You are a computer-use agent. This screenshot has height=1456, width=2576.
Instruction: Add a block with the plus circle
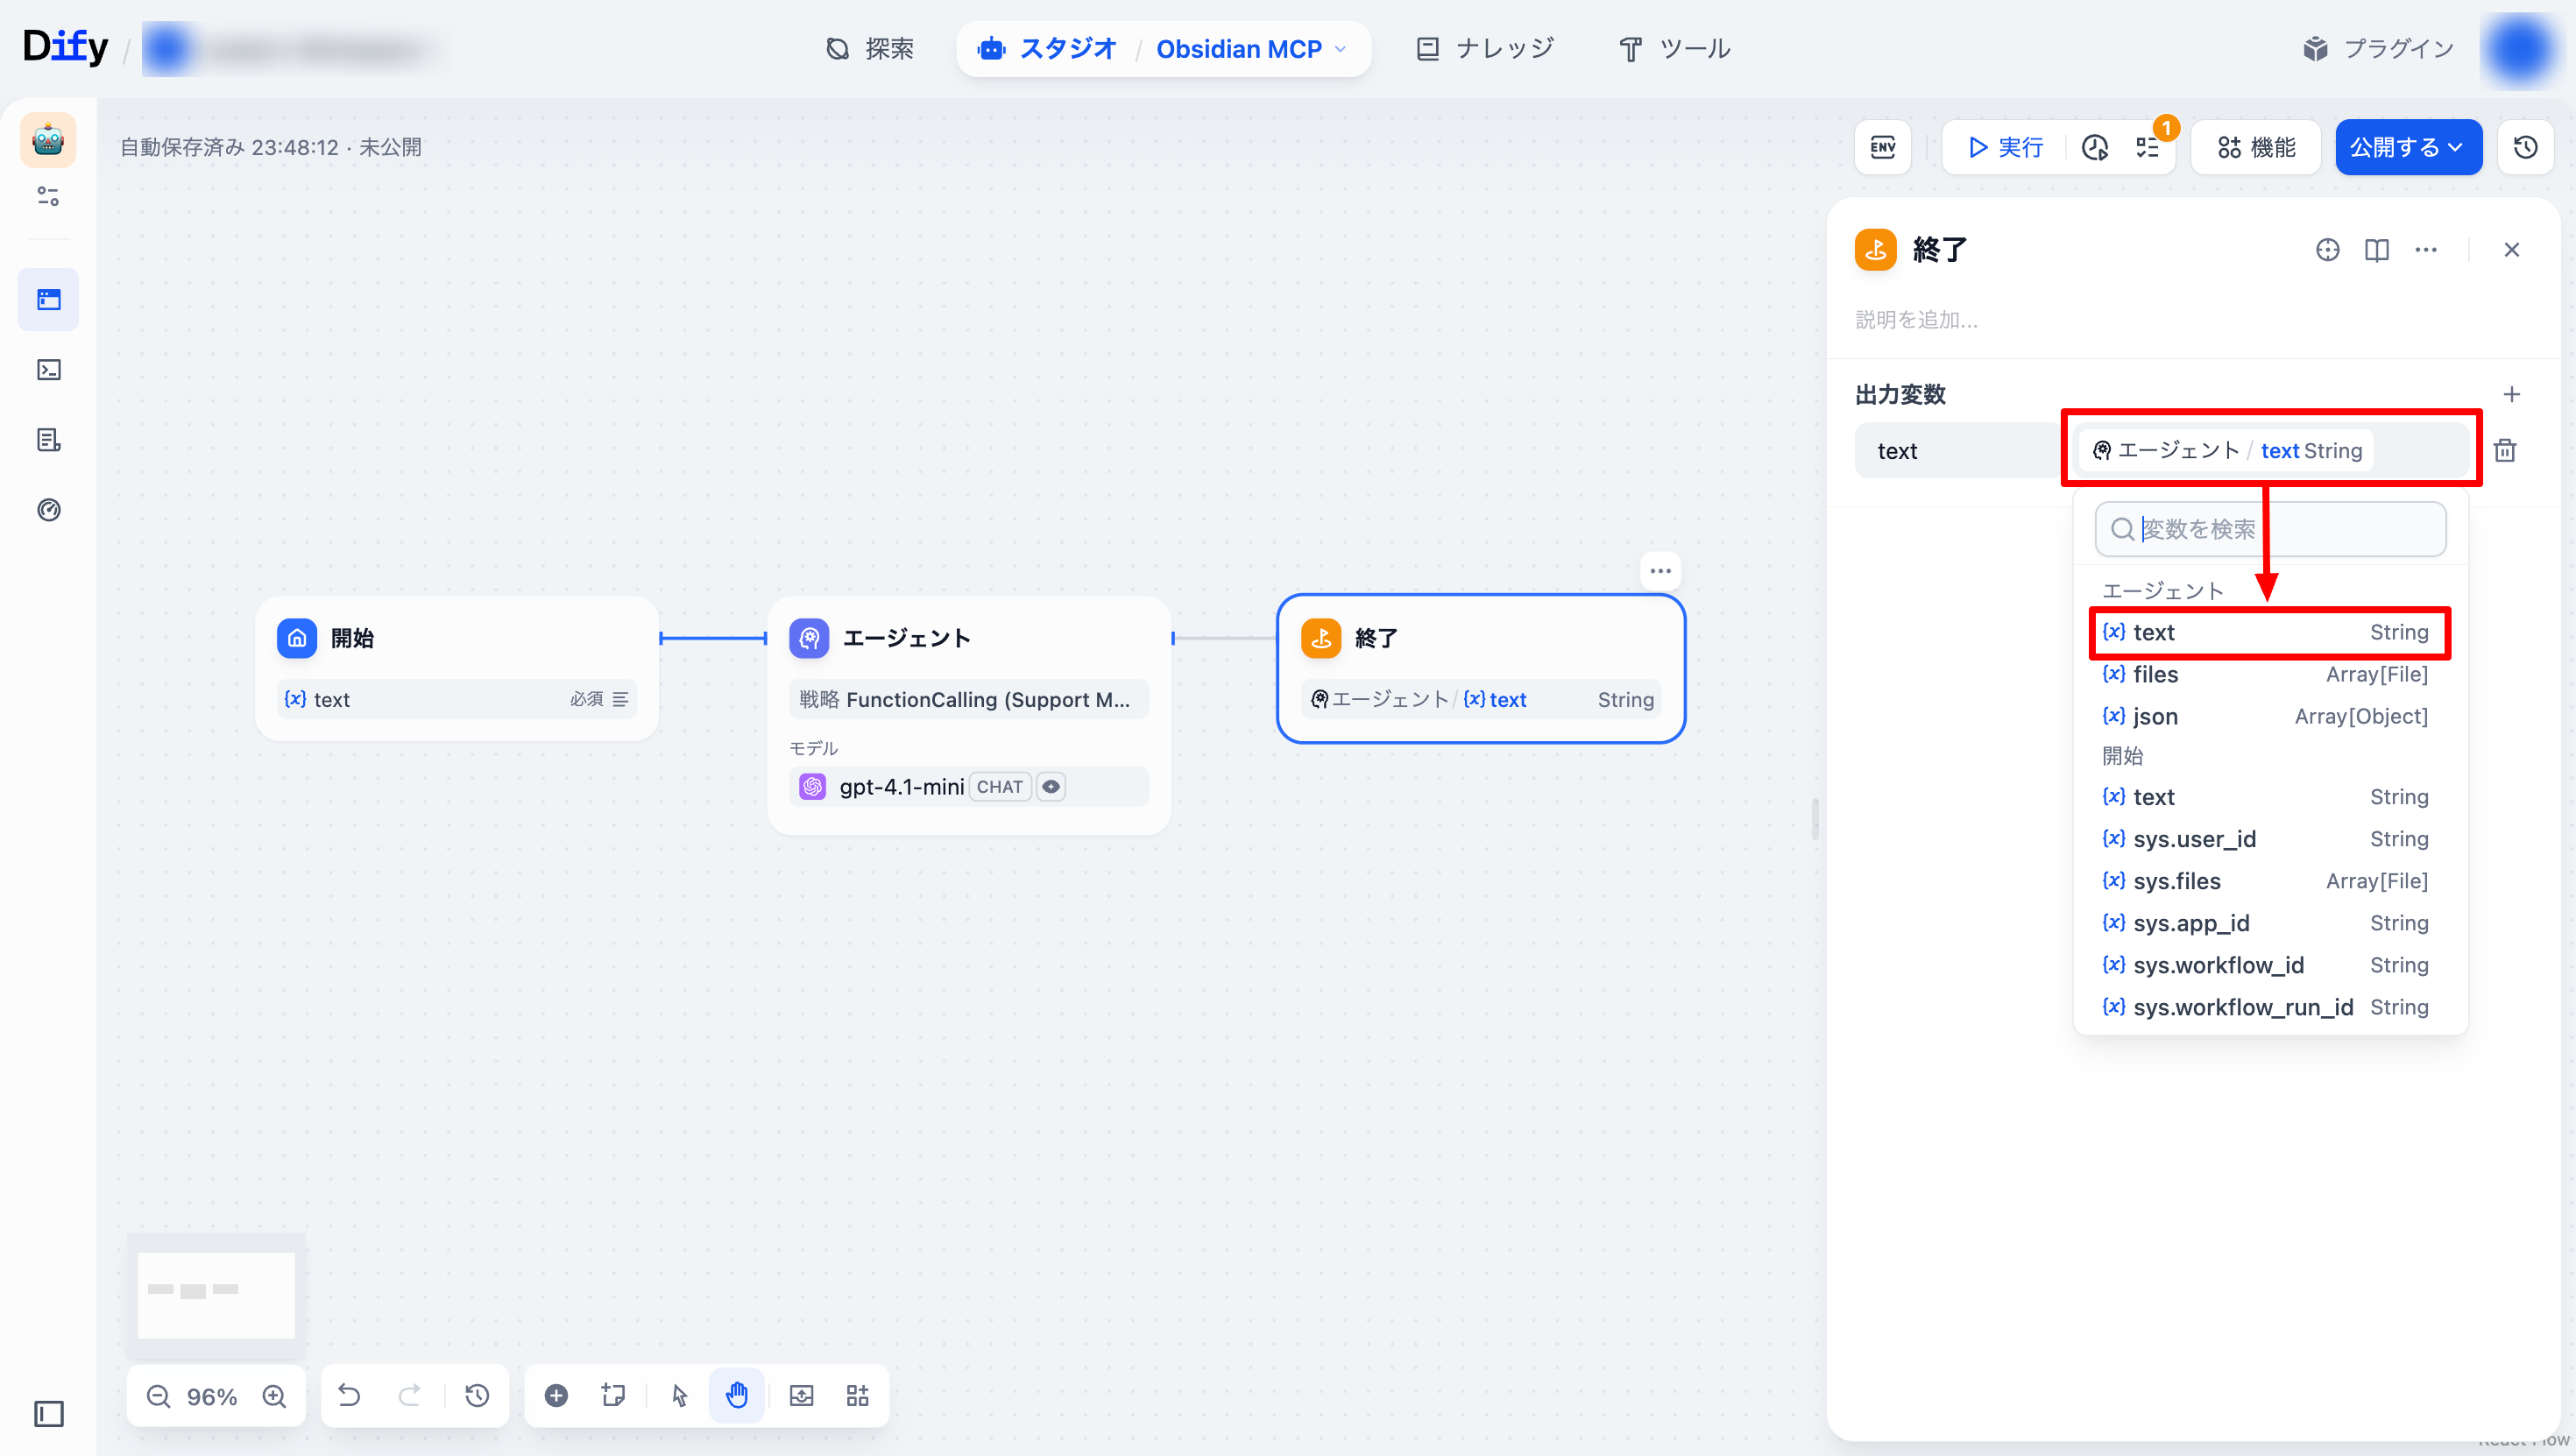point(556,1395)
